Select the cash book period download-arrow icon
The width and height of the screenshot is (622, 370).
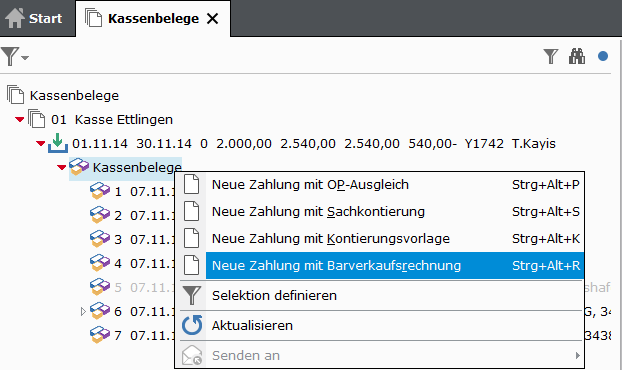58,143
